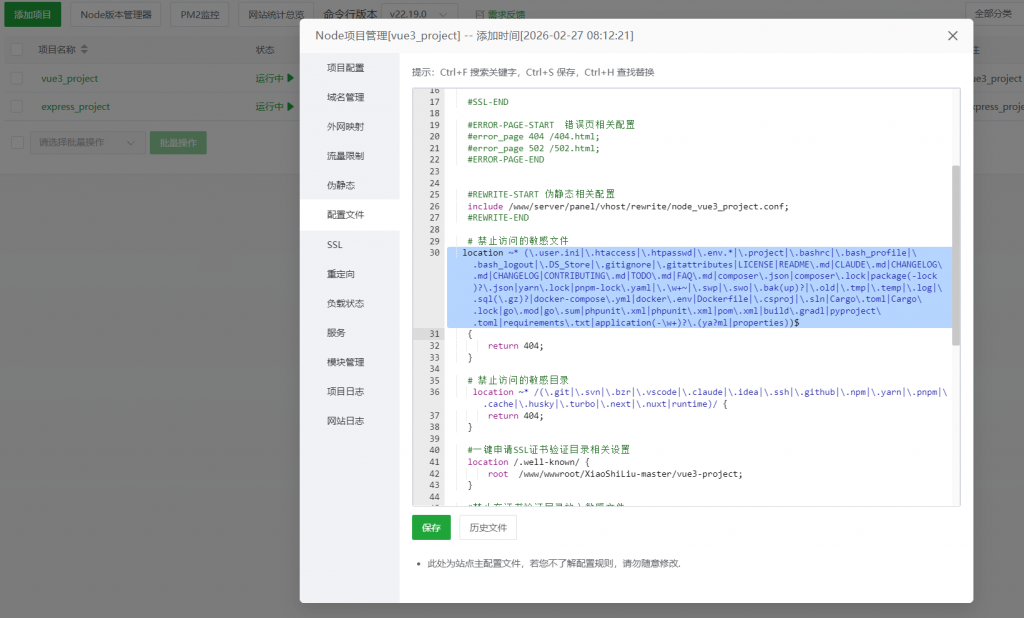Check the vue3_project row checkbox
This screenshot has height=618, width=1024.
pyautogui.click(x=17, y=78)
